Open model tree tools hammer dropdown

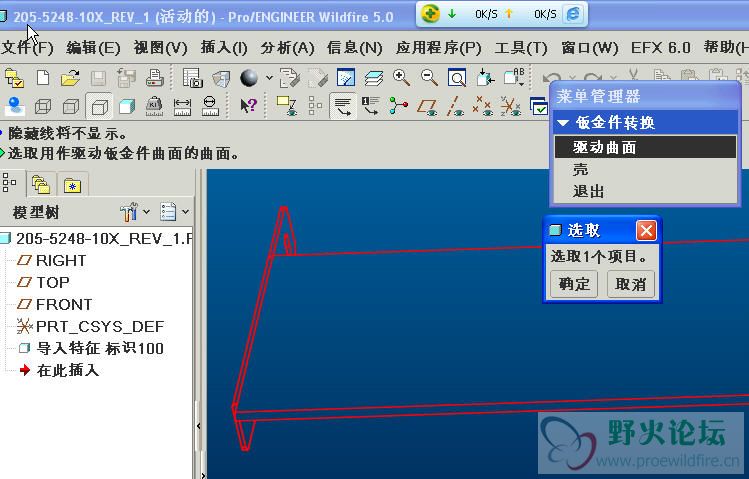pos(135,212)
